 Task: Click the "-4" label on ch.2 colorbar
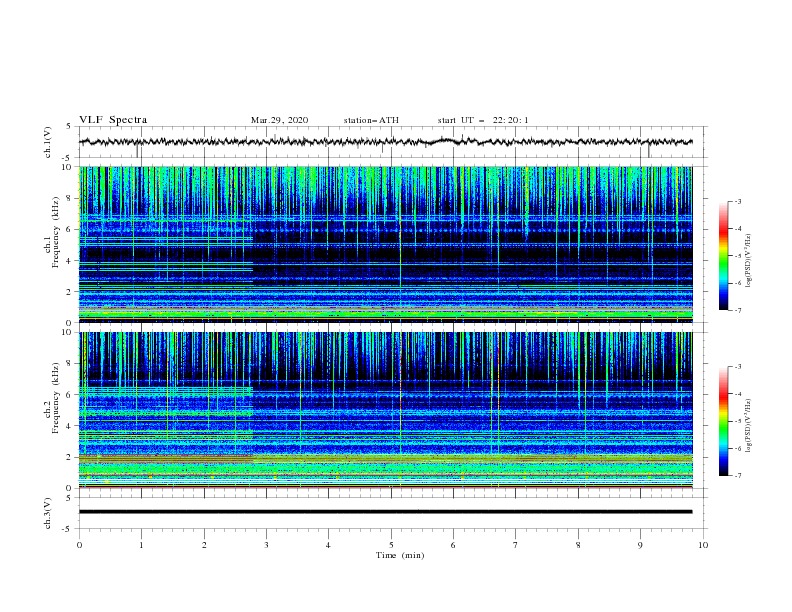coord(737,394)
